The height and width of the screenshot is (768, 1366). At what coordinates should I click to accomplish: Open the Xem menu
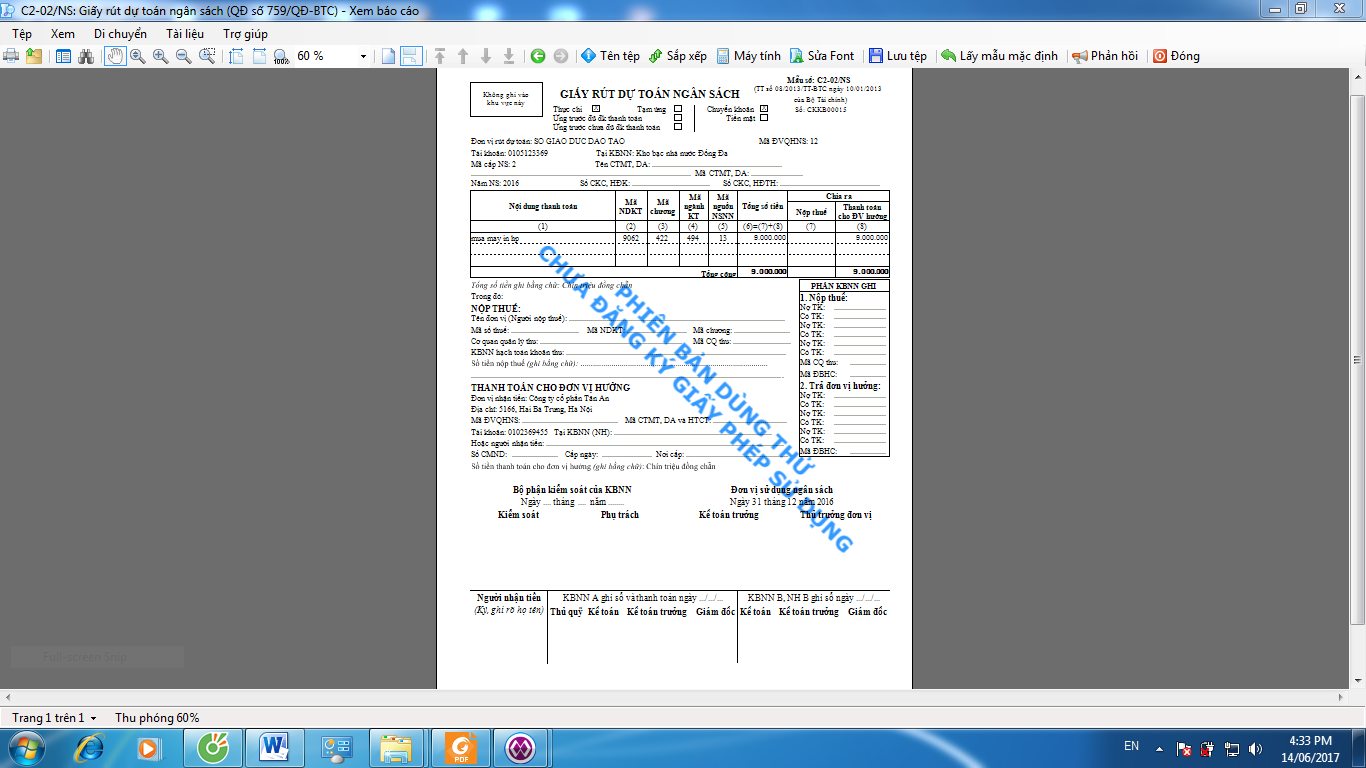pyautogui.click(x=63, y=33)
